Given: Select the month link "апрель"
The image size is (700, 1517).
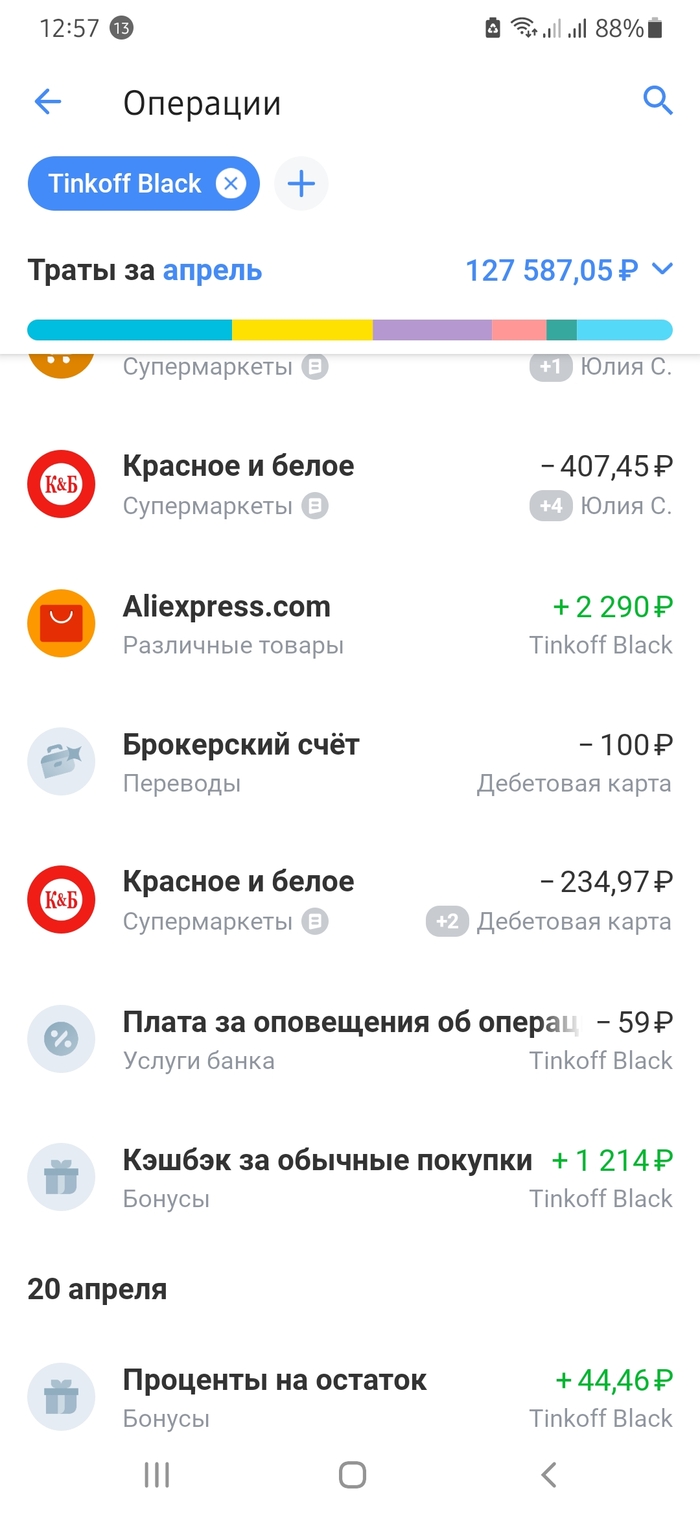Looking at the screenshot, I should click(x=212, y=270).
